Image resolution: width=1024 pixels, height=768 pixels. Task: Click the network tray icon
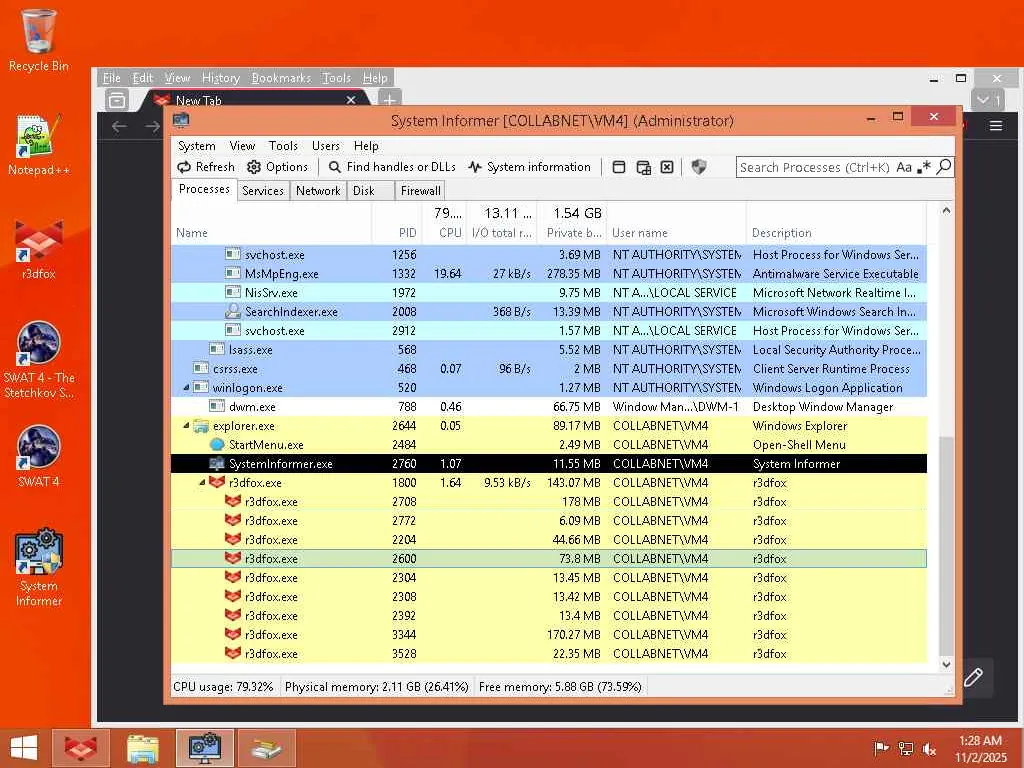tap(906, 748)
